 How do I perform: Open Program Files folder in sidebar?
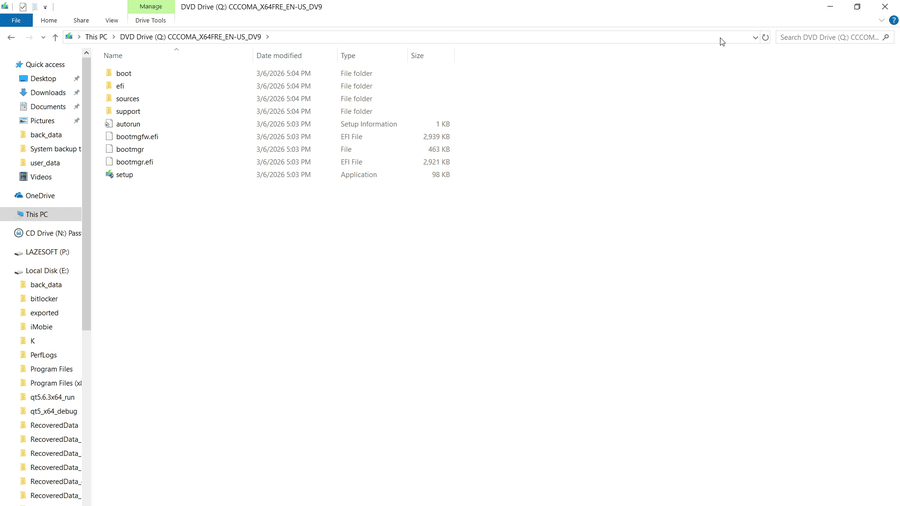pyautogui.click(x=51, y=369)
